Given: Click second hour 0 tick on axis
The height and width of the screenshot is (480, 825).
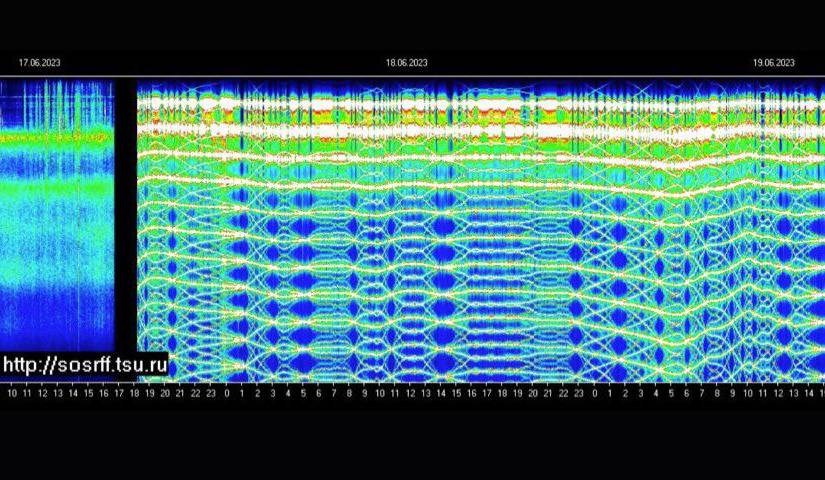Looking at the screenshot, I should [595, 395].
